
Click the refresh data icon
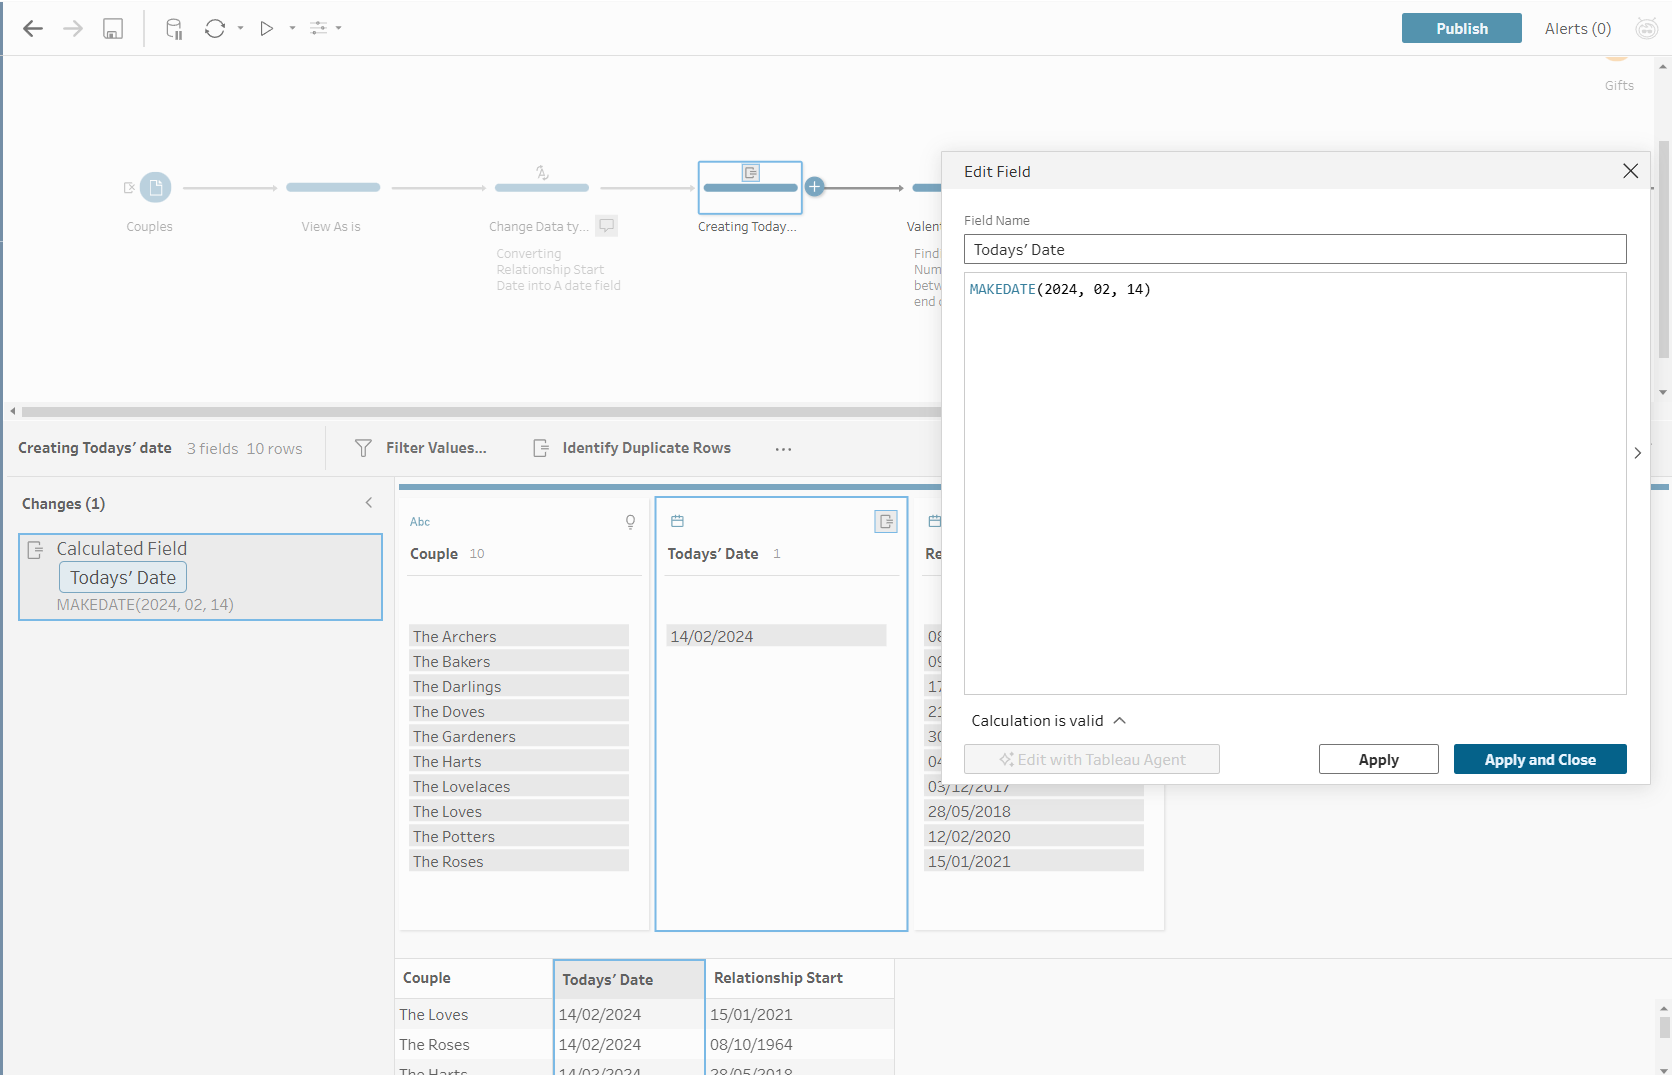214,29
